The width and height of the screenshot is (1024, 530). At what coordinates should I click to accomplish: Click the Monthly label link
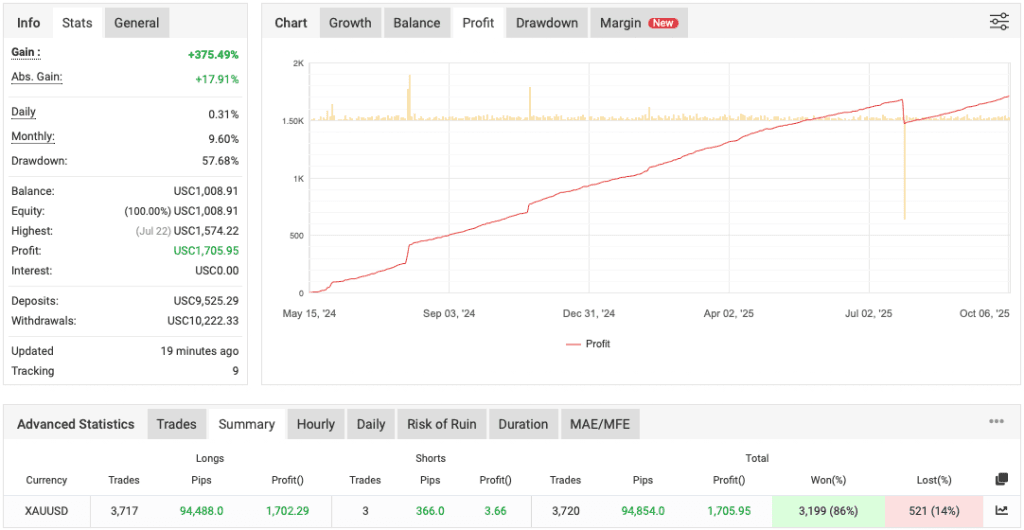33,137
